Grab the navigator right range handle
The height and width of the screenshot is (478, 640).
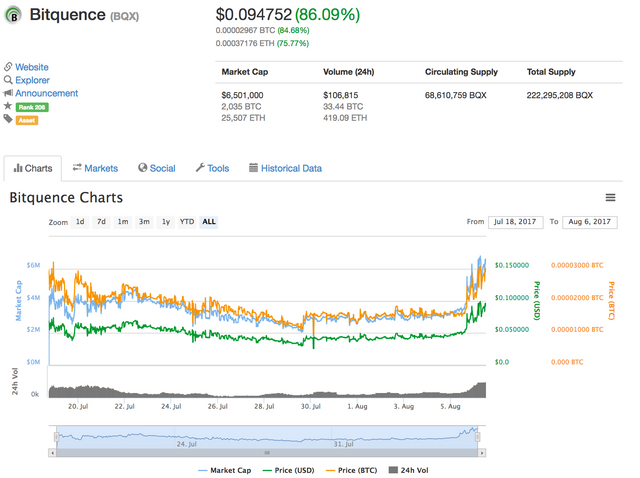[x=477, y=437]
